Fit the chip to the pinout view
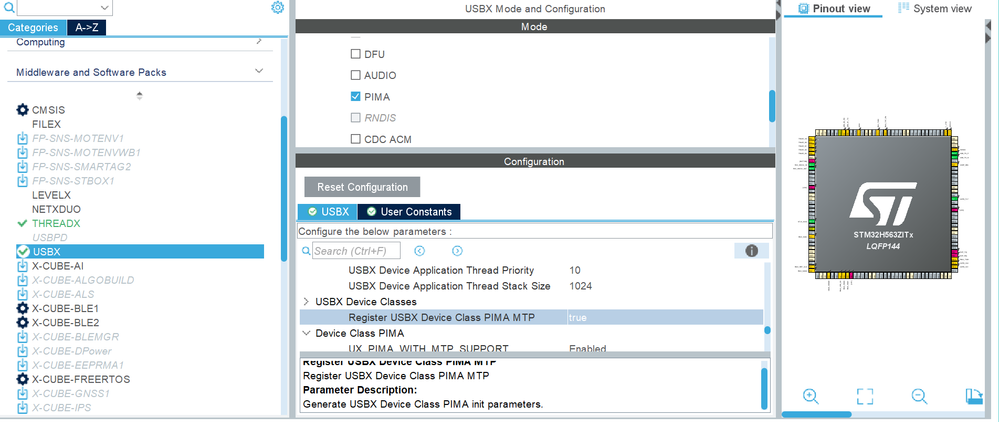The image size is (999, 422). pos(865,396)
